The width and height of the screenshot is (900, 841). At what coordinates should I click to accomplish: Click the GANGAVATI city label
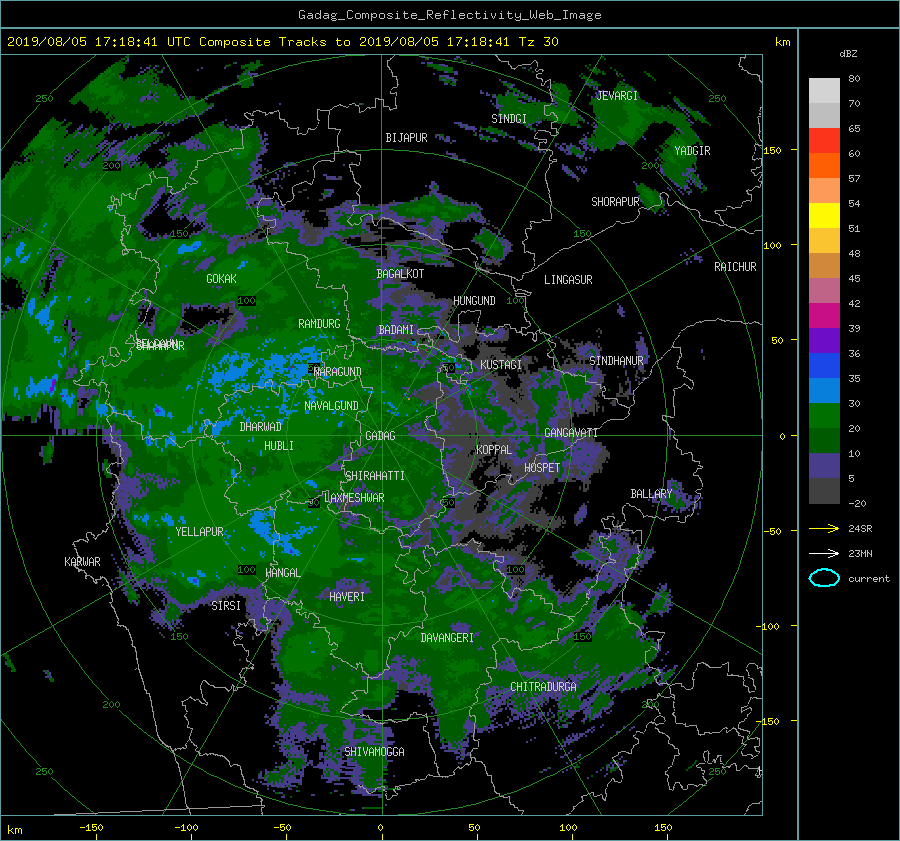pyautogui.click(x=571, y=433)
